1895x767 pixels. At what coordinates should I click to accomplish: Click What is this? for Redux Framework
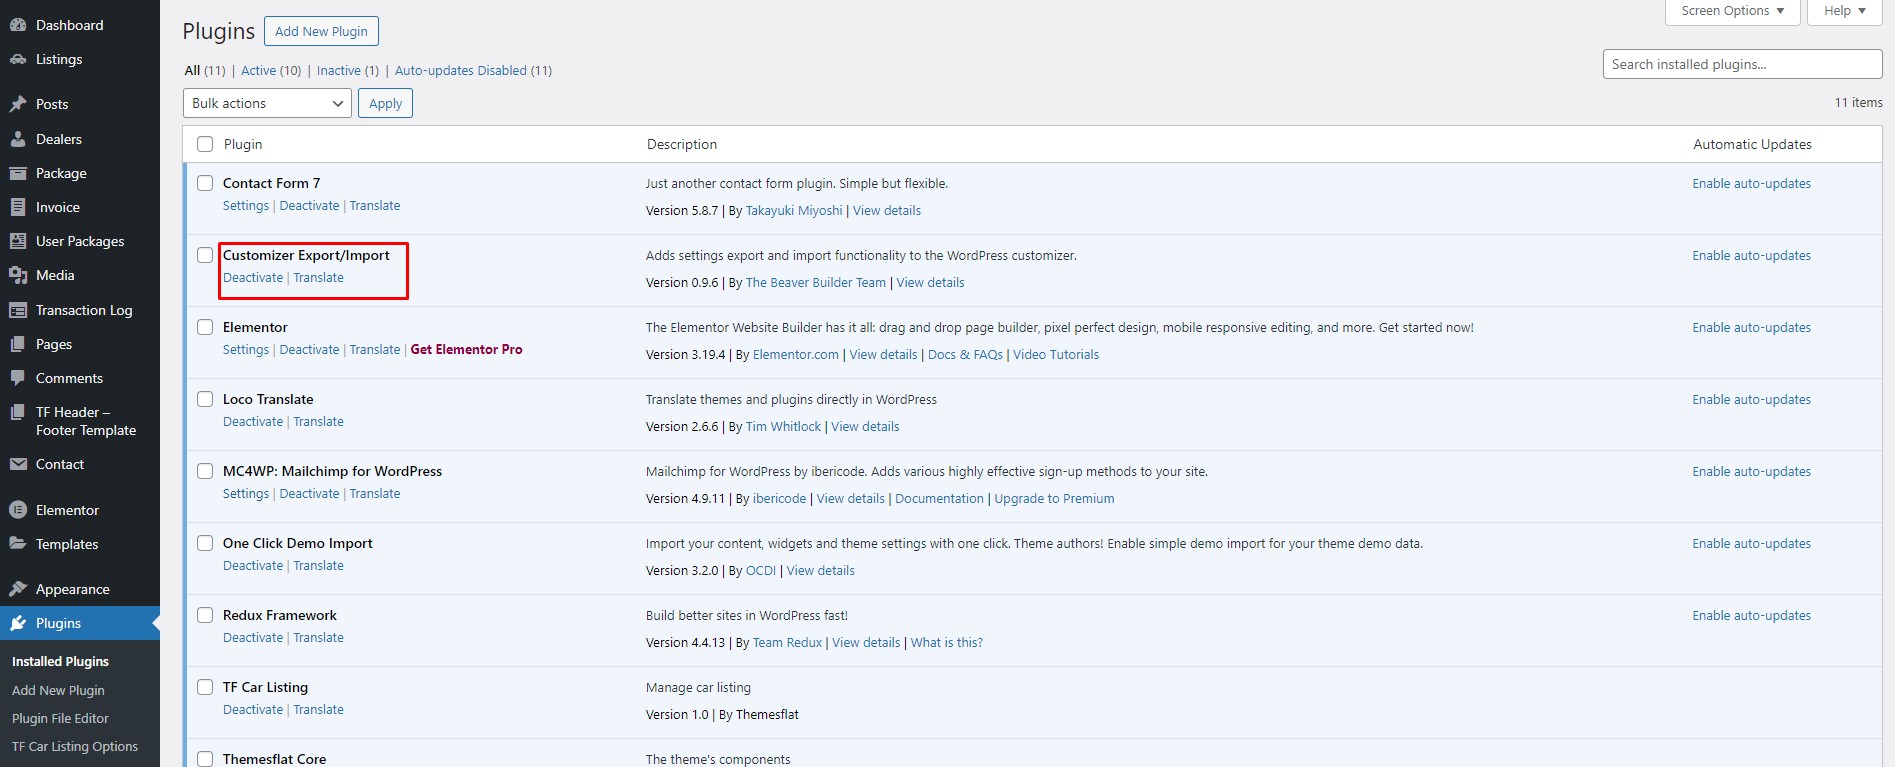[x=947, y=642]
